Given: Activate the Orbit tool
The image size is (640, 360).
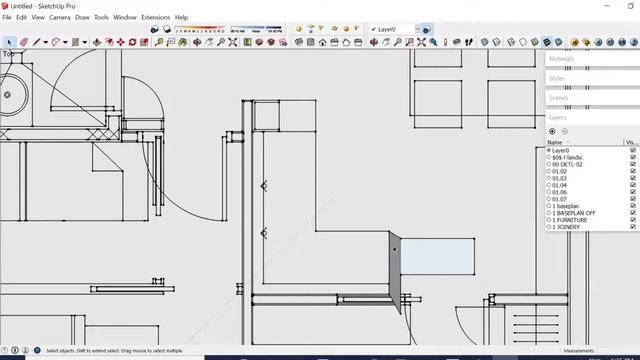Looking at the screenshot, I should [x=197, y=42].
